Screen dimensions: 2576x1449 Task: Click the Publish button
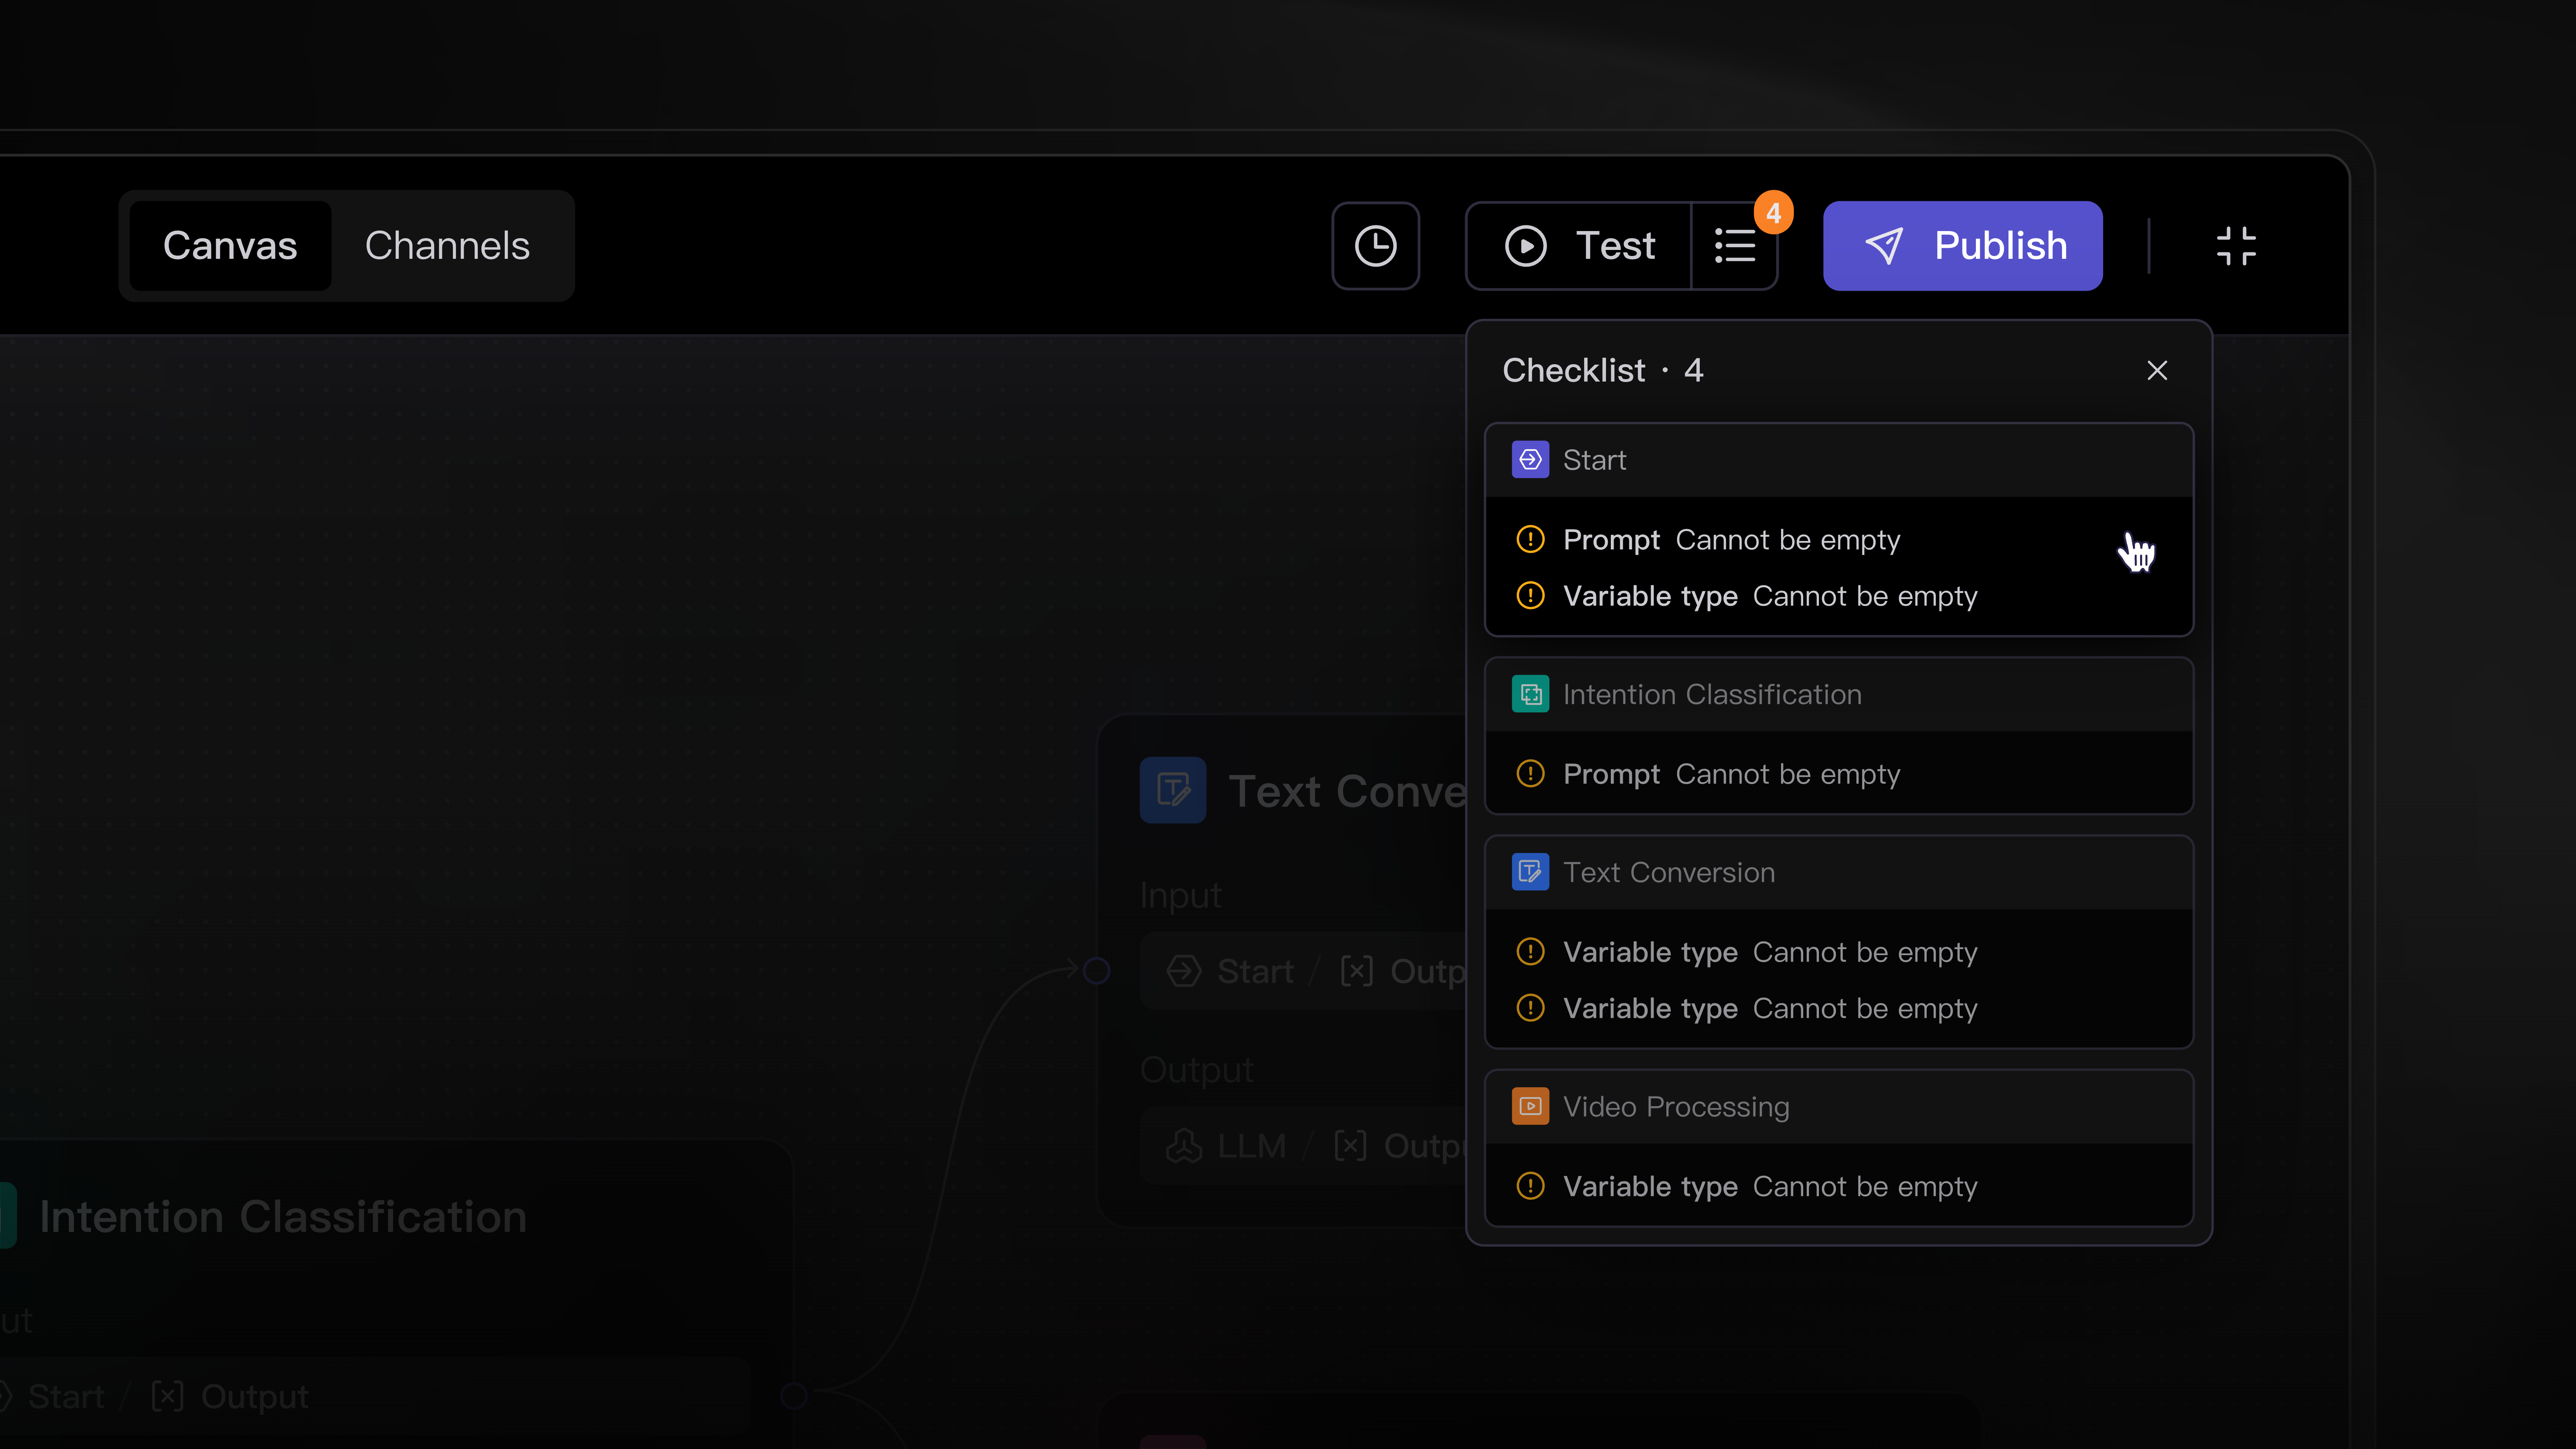[x=1962, y=246]
